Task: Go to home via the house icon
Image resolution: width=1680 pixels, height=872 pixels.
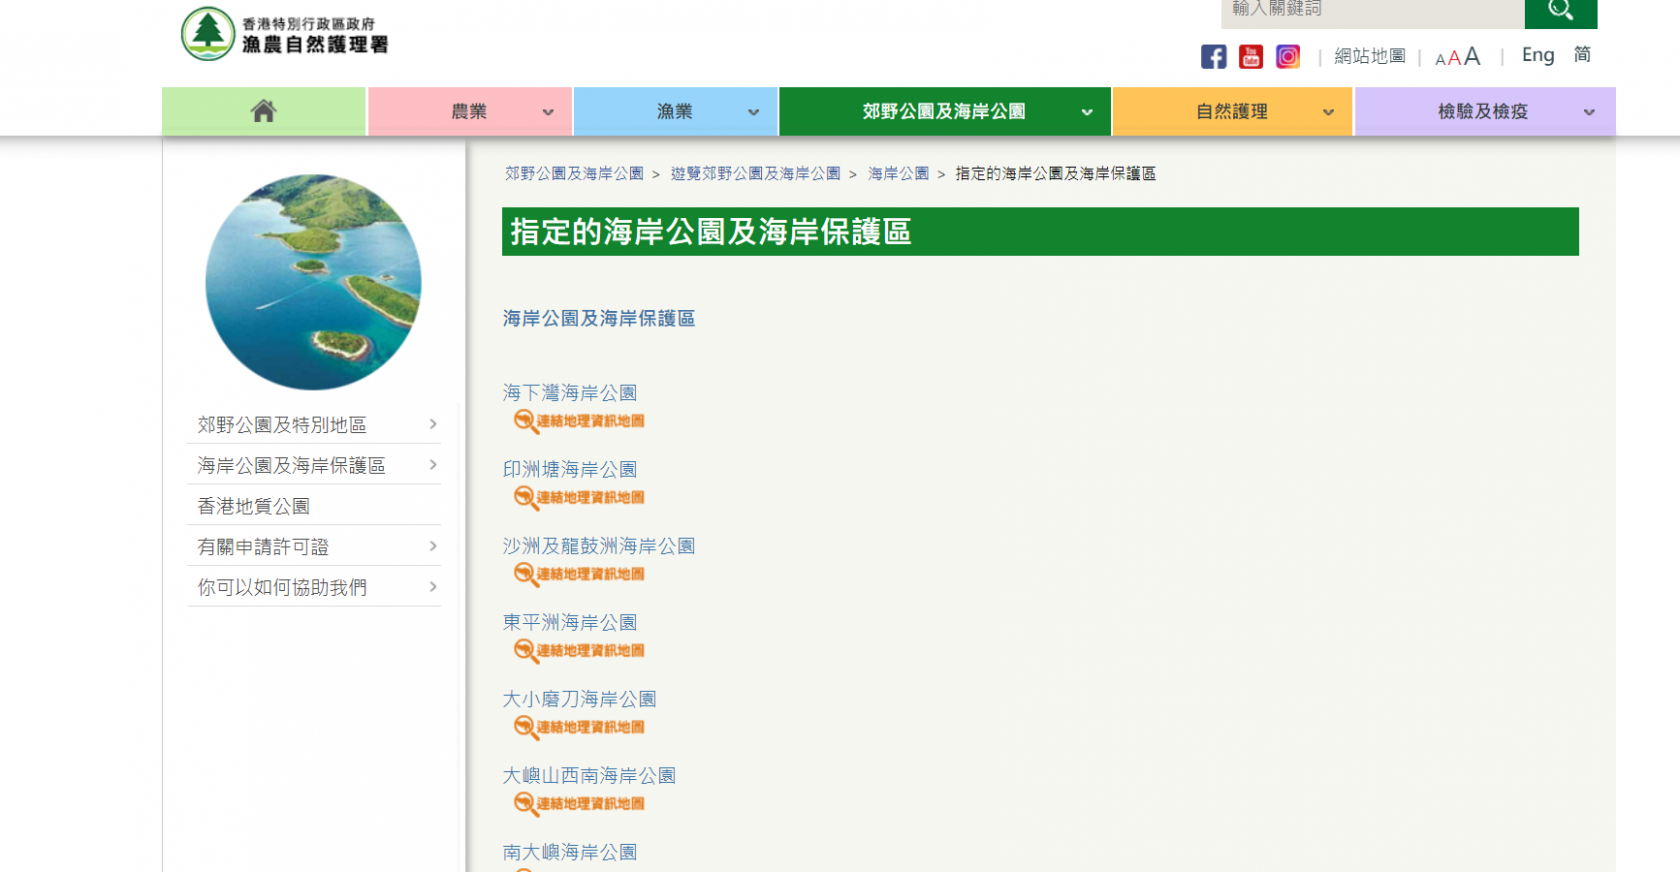Action: tap(264, 111)
